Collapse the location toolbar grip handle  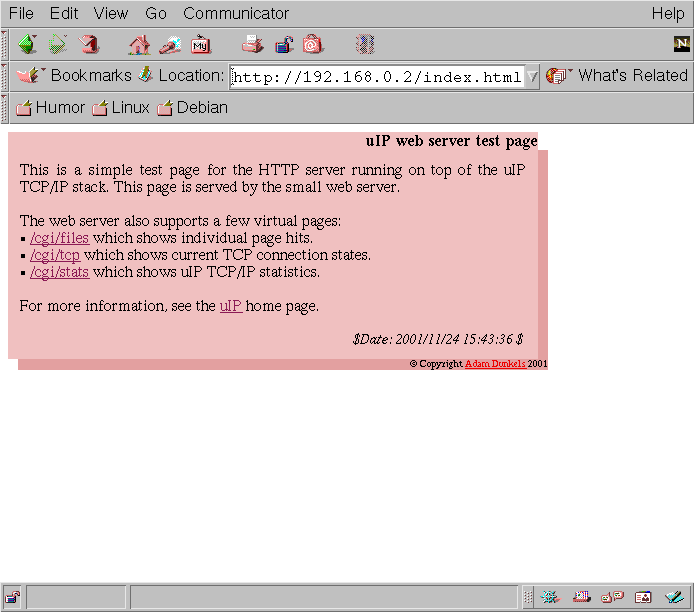pos(4,77)
